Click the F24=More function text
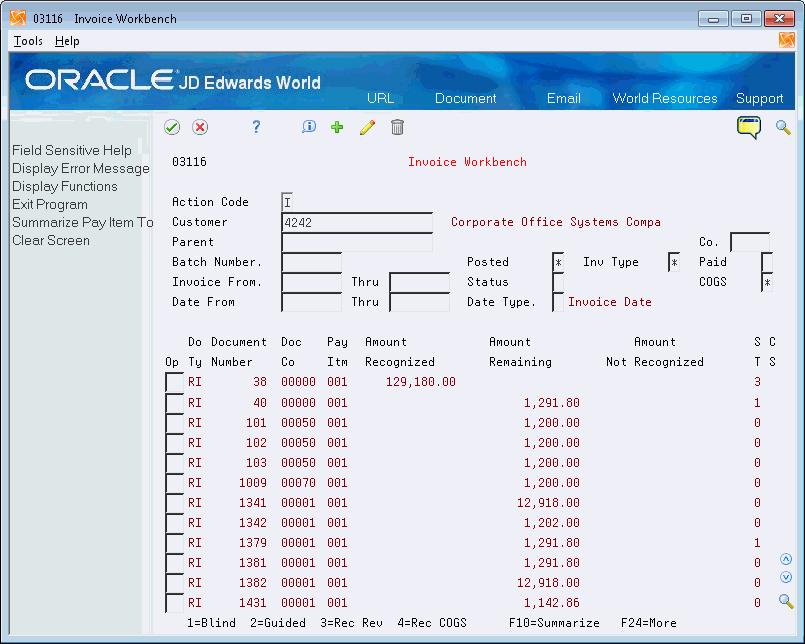 (x=648, y=623)
